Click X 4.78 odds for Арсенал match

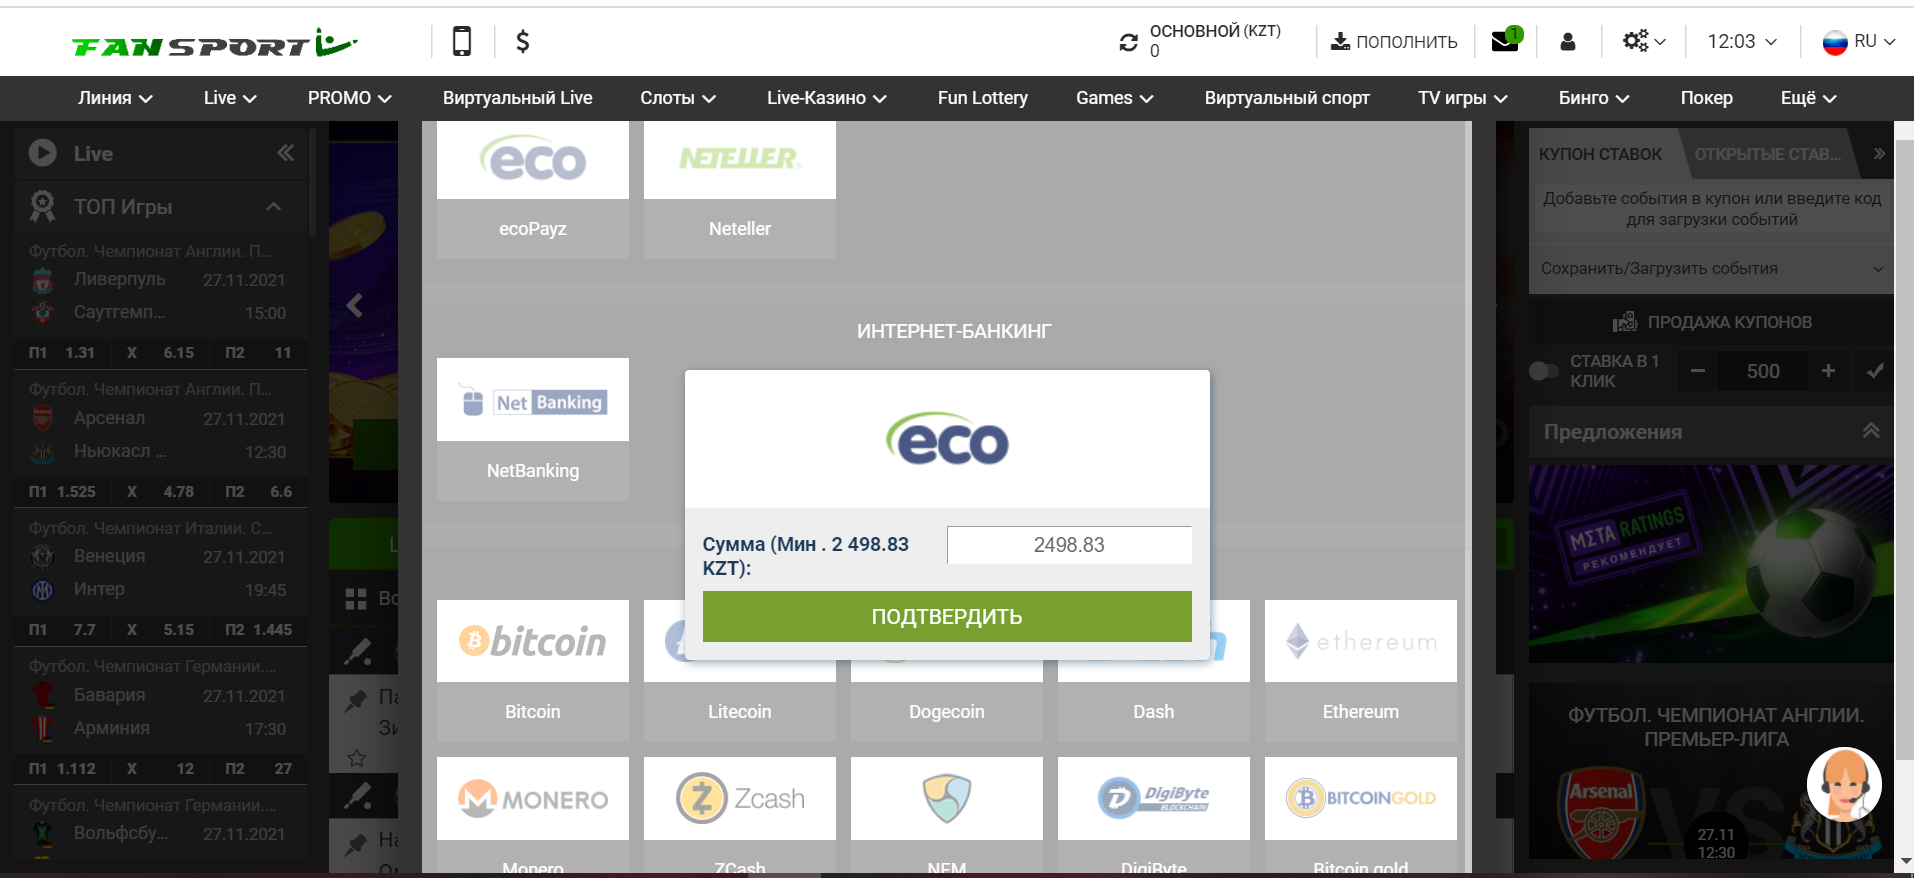click(x=161, y=492)
